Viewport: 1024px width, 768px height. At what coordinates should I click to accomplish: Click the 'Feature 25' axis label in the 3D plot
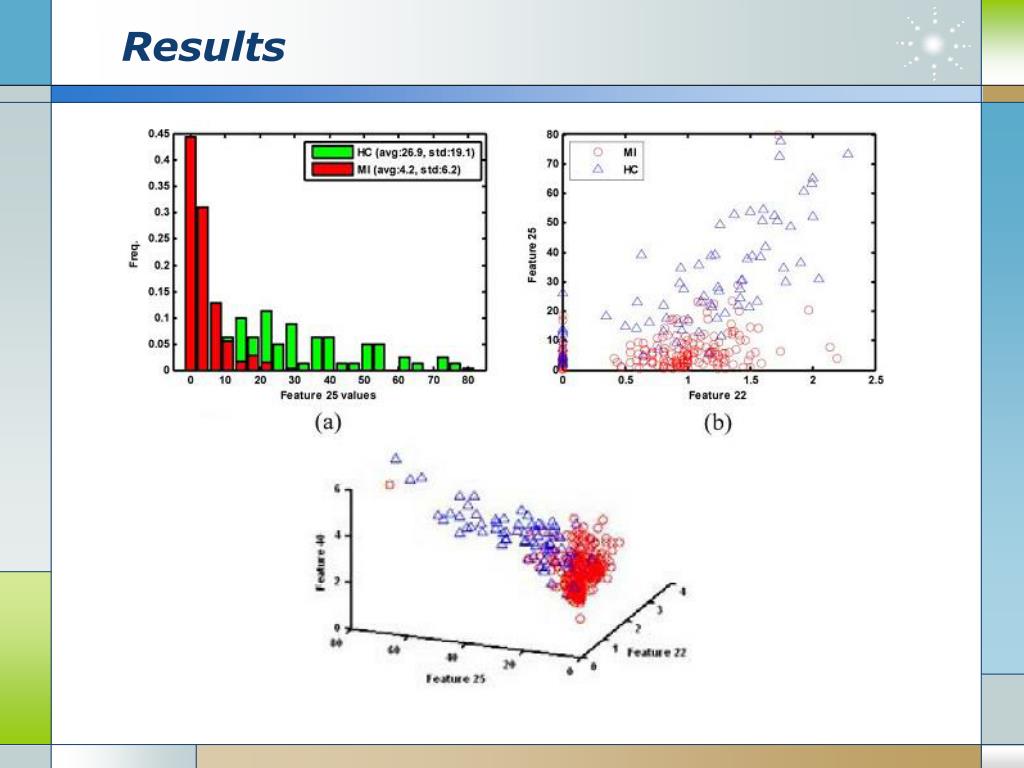(456, 679)
